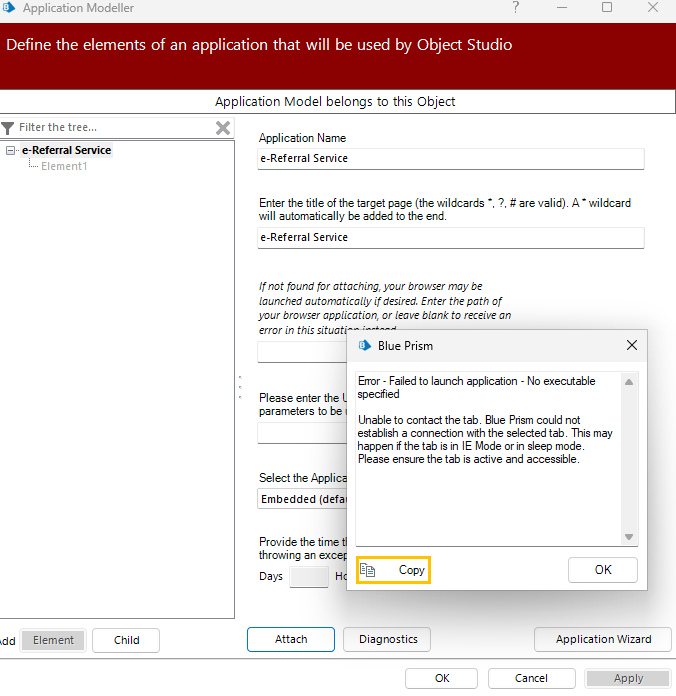Clear the tree filter with X icon

(223, 128)
